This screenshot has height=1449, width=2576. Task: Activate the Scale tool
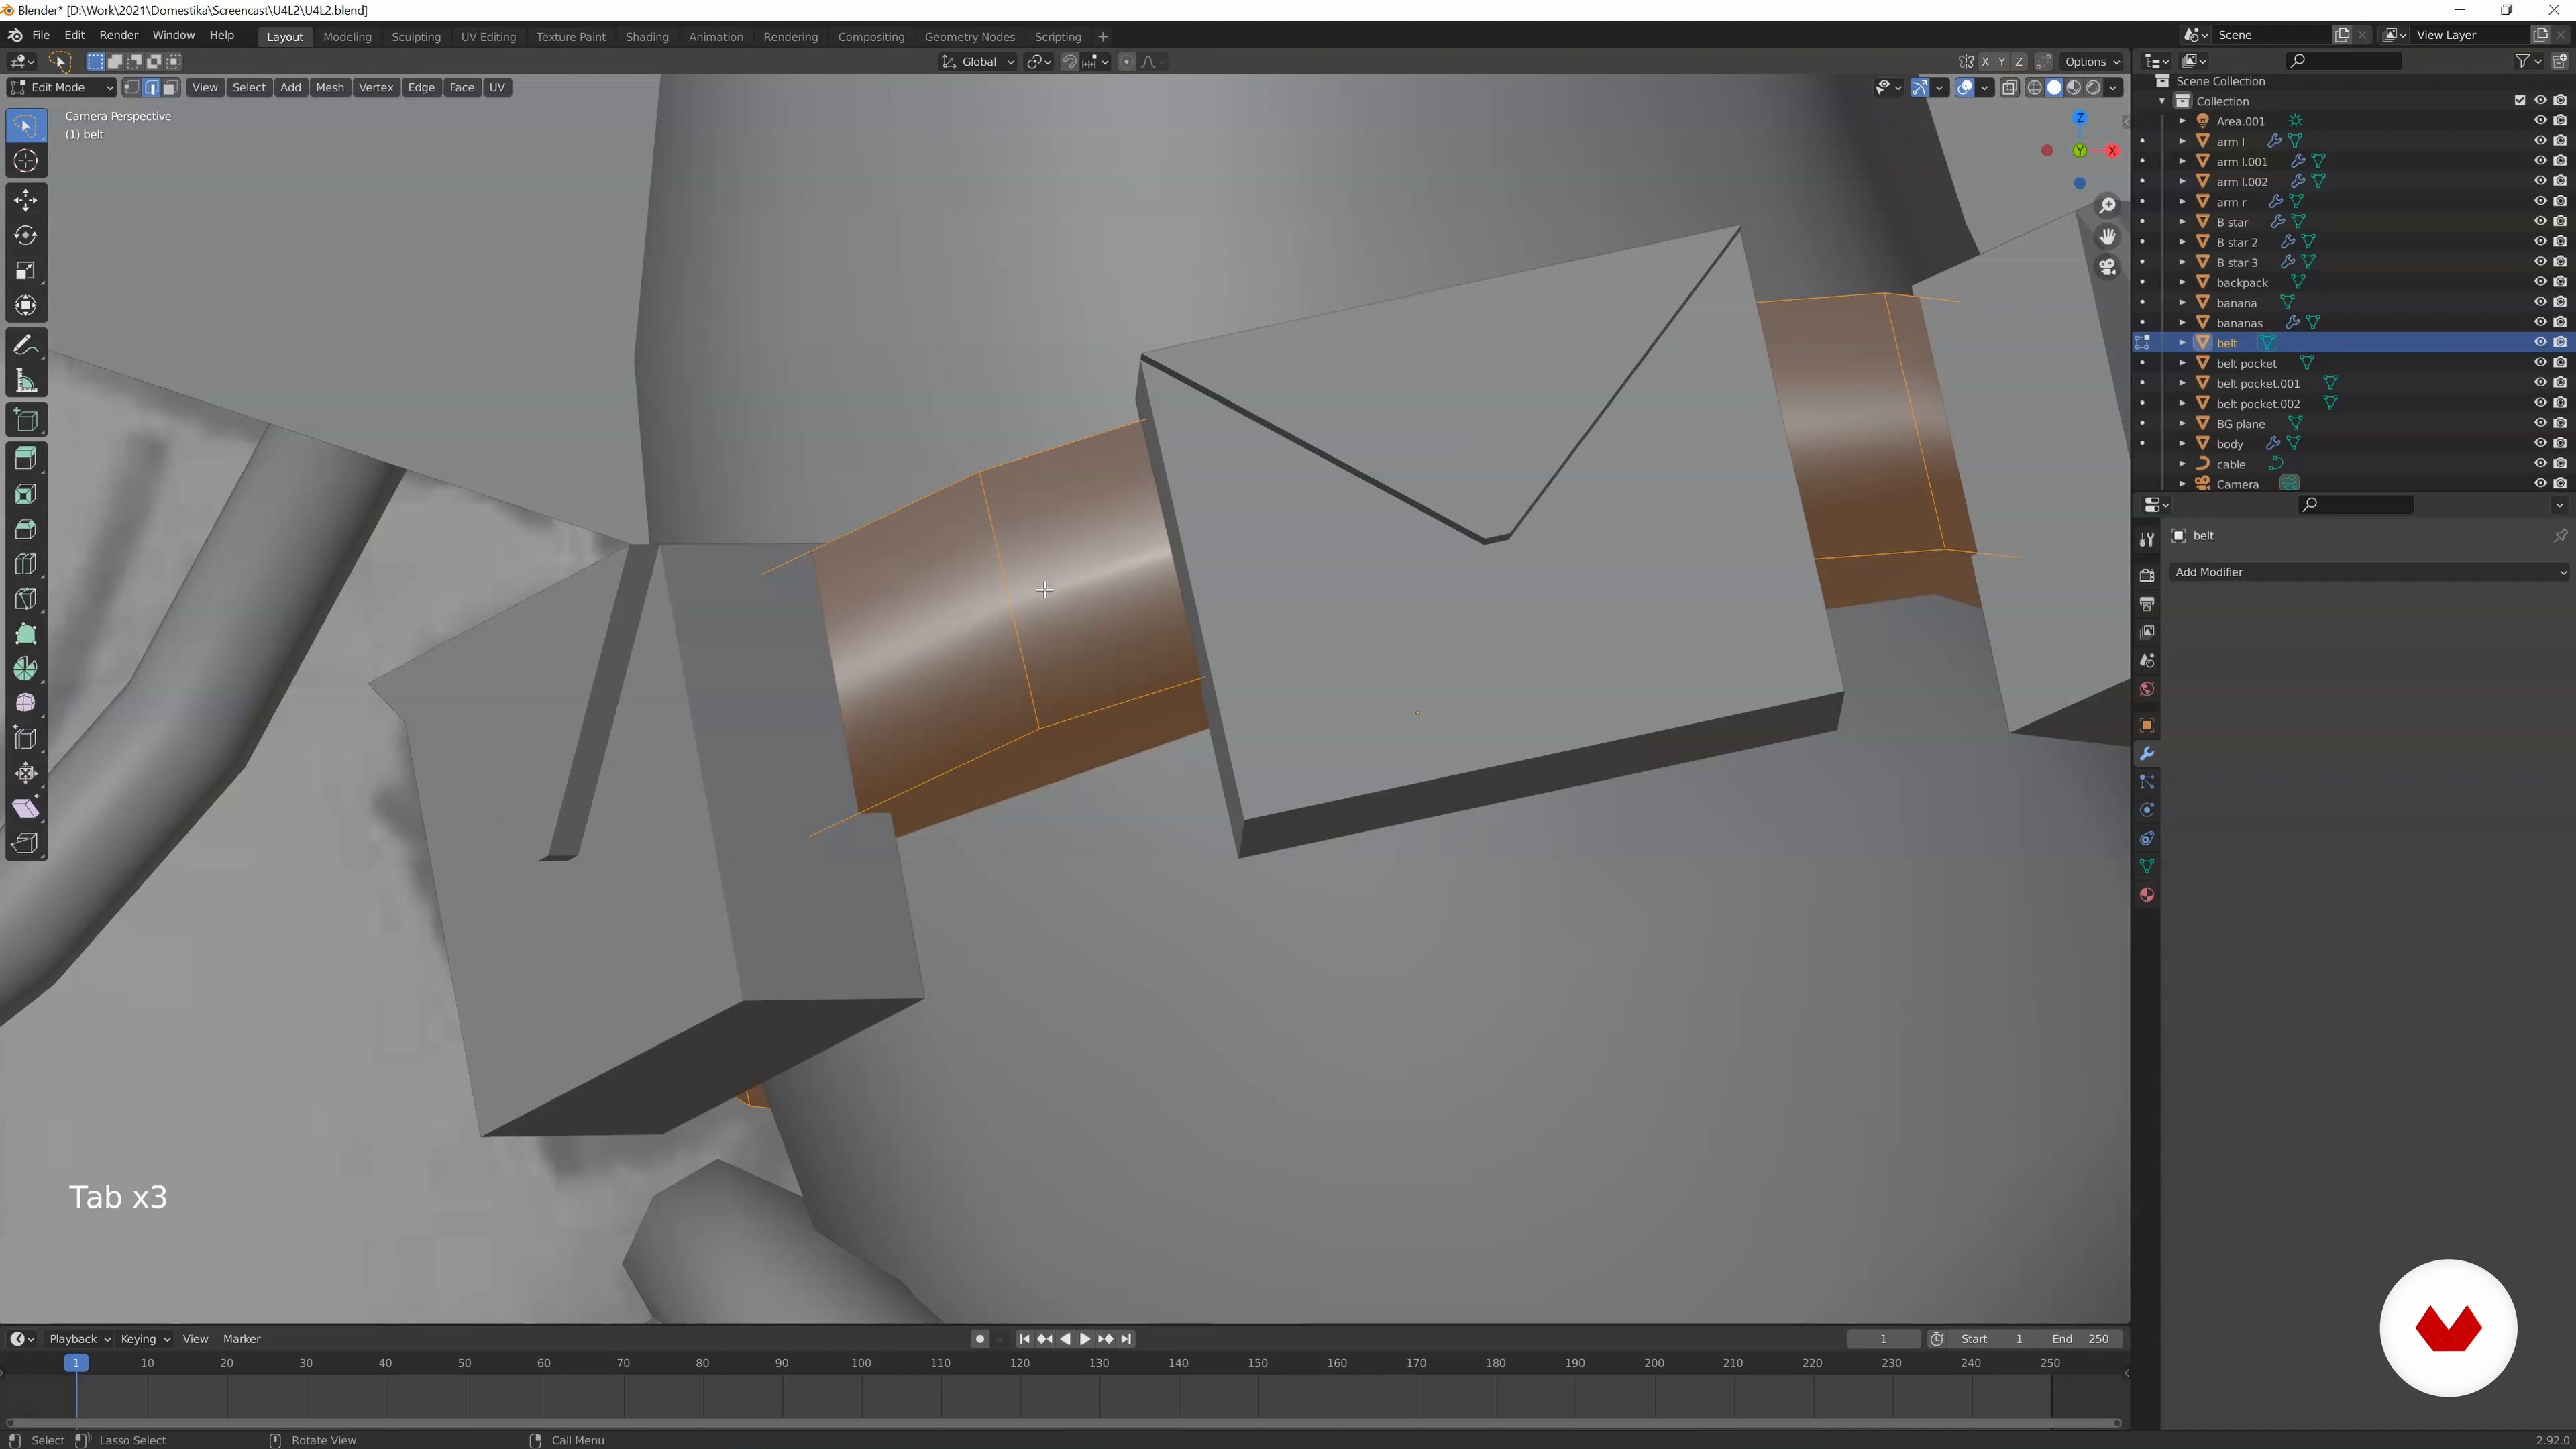pyautogui.click(x=25, y=270)
